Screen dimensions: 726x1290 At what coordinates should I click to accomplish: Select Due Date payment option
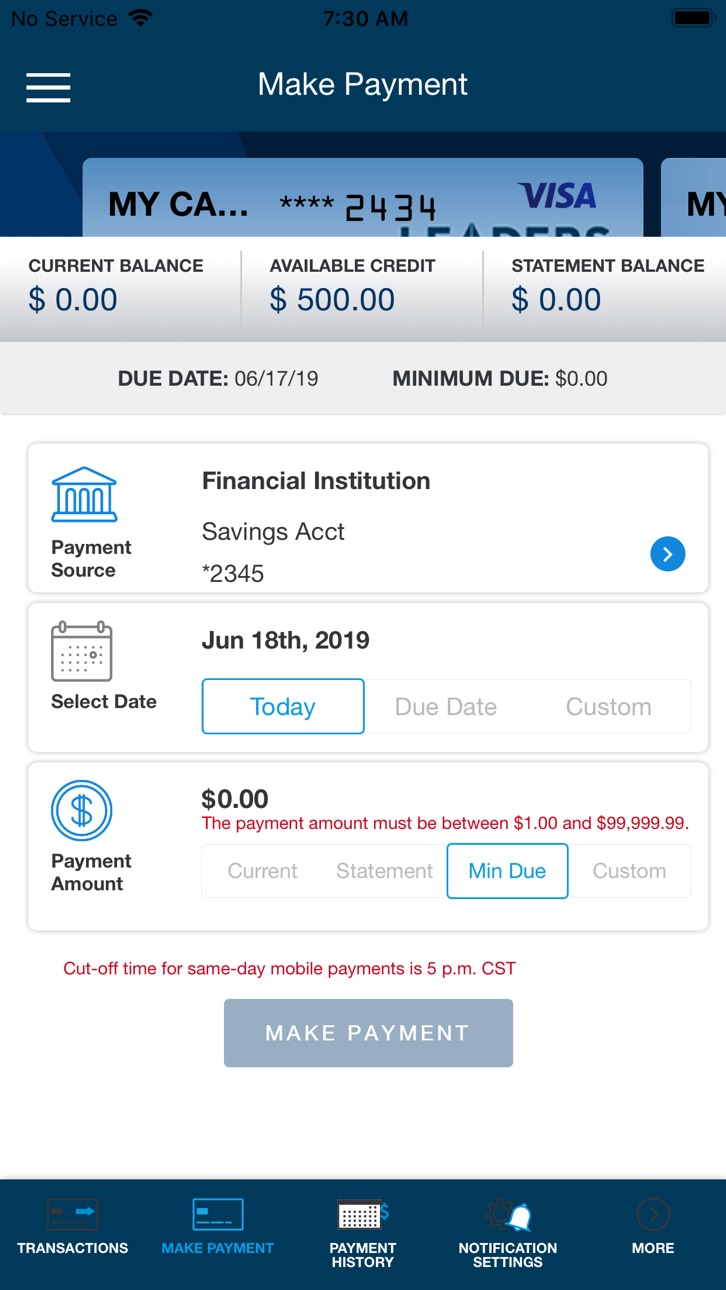(446, 706)
